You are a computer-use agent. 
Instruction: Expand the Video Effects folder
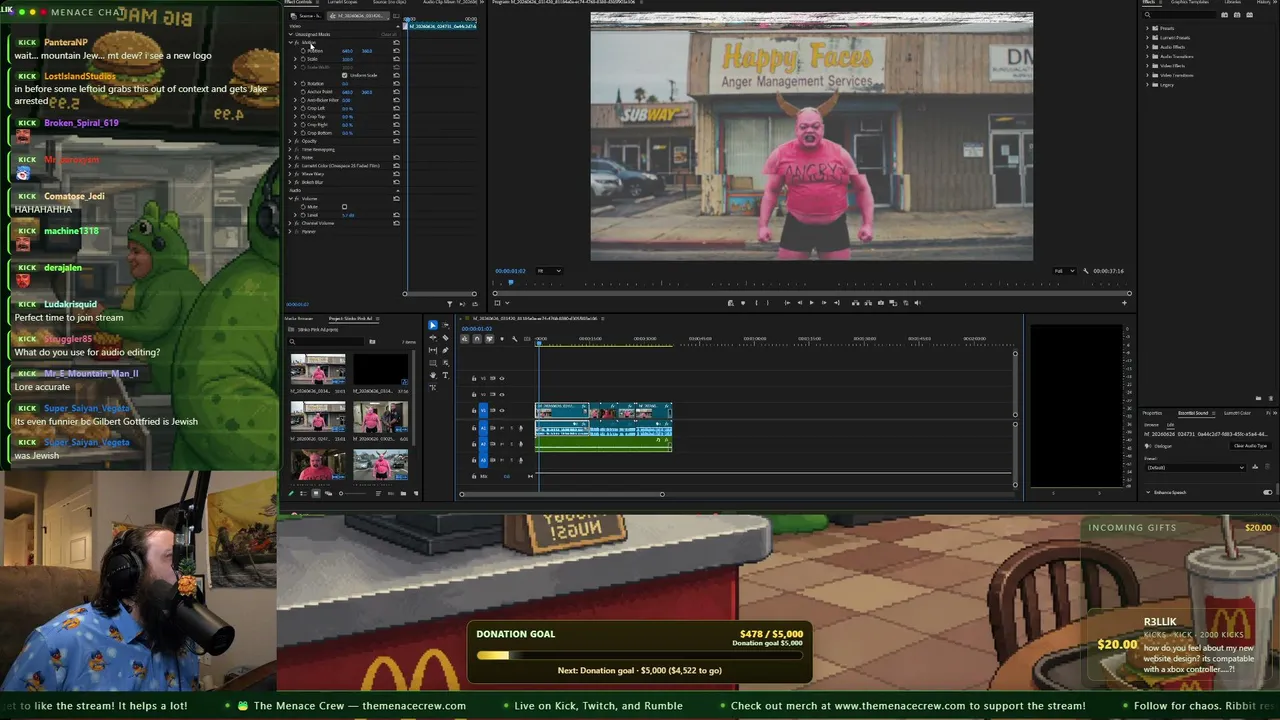click(x=1147, y=66)
